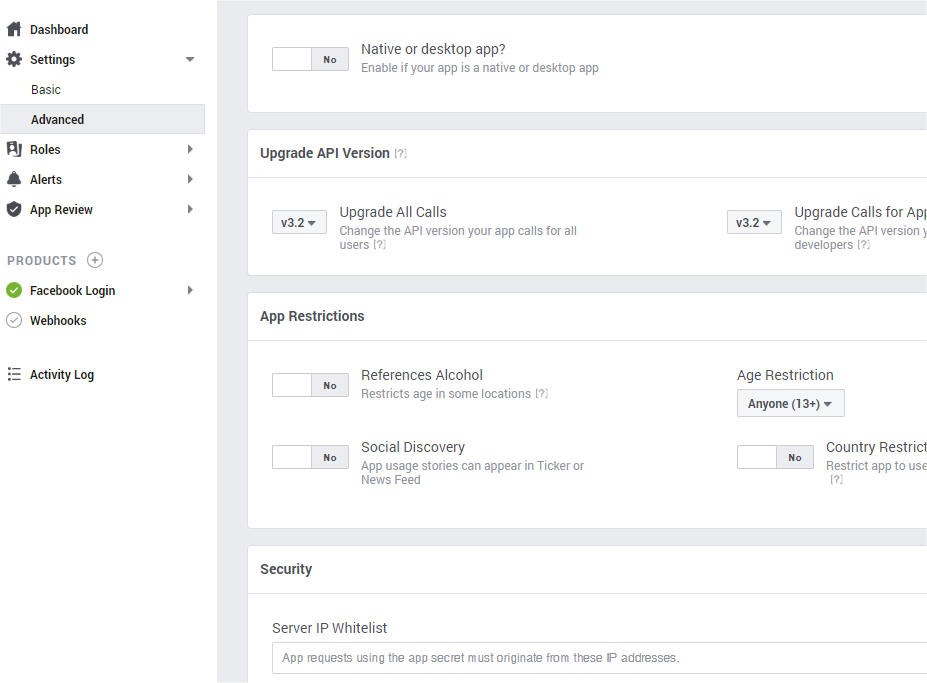Toggle the References Alcohol switch

(310, 385)
